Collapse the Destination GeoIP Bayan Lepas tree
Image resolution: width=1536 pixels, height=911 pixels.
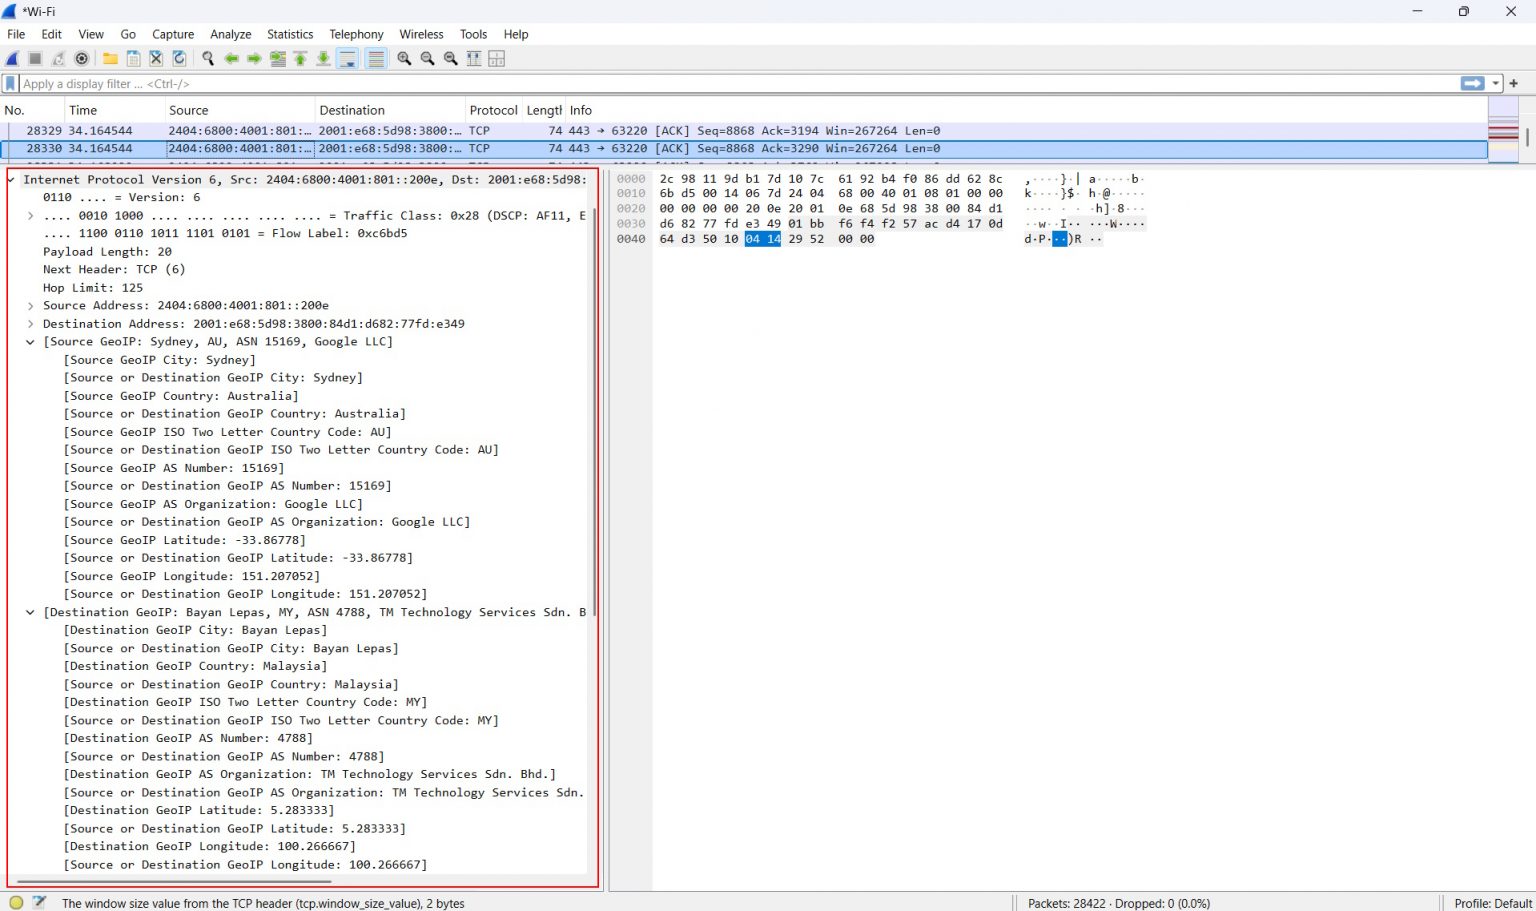(x=29, y=612)
